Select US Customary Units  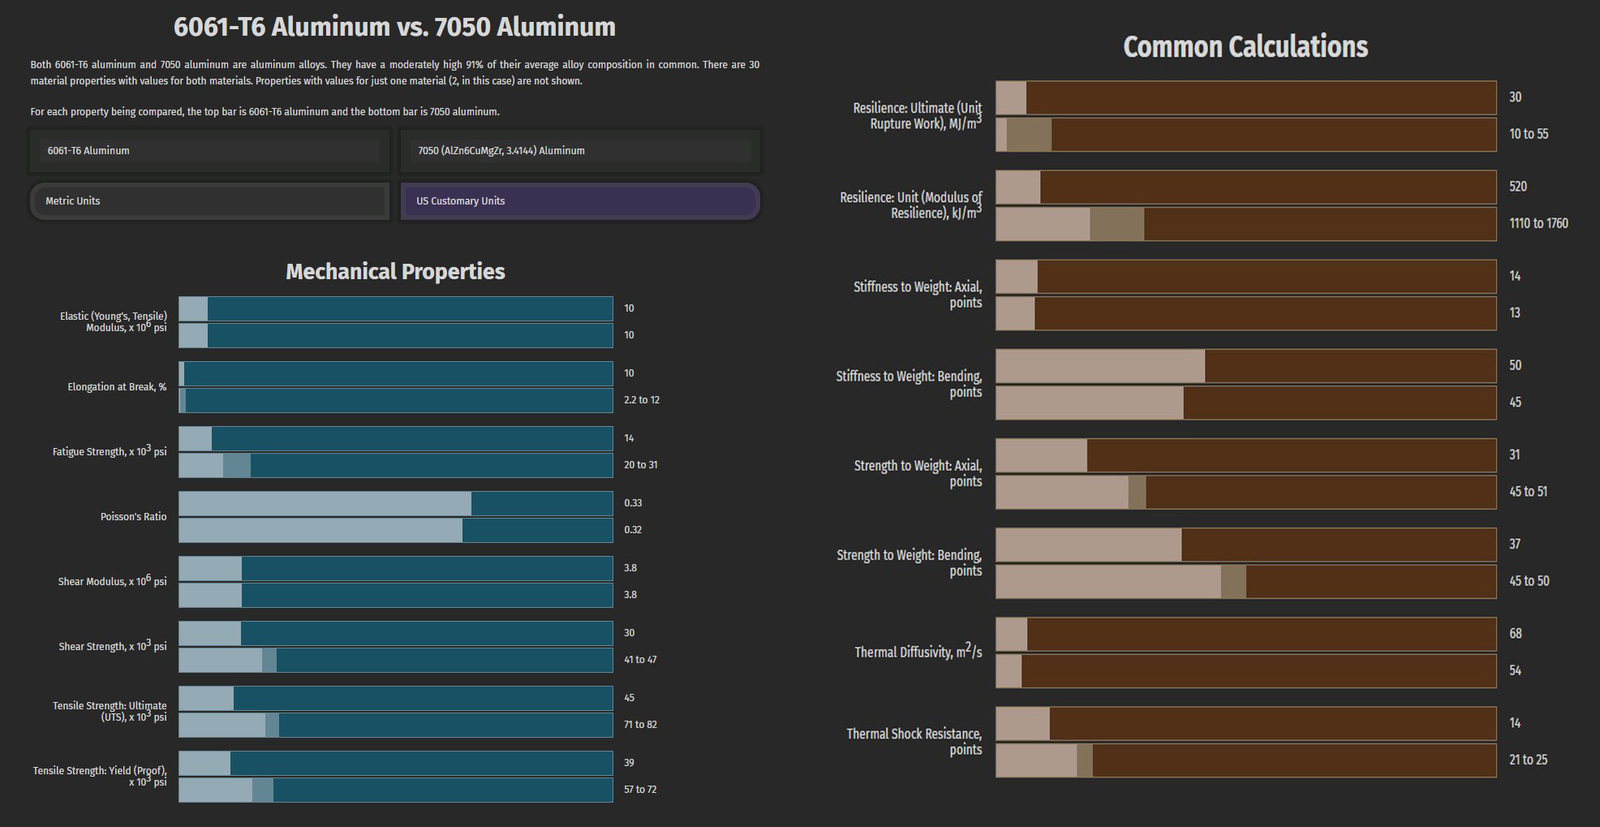pos(580,201)
